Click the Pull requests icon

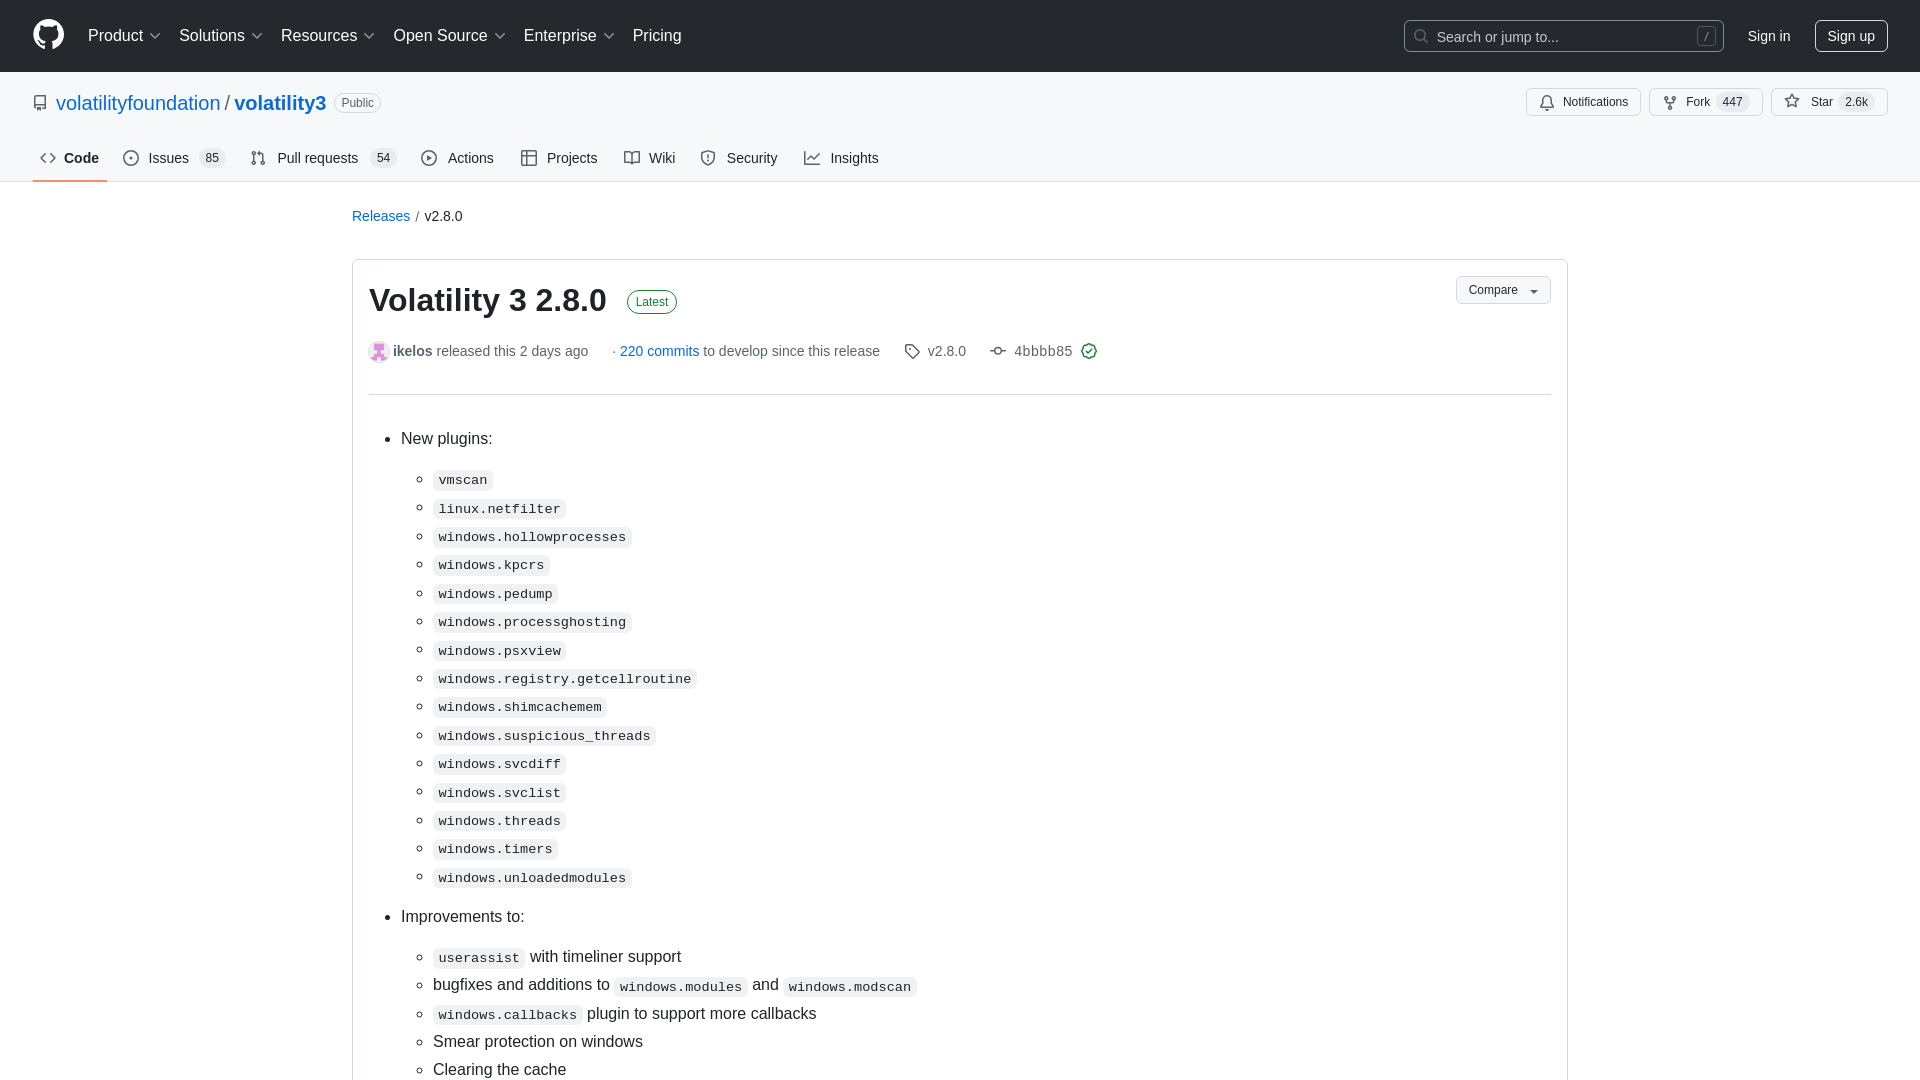257,158
